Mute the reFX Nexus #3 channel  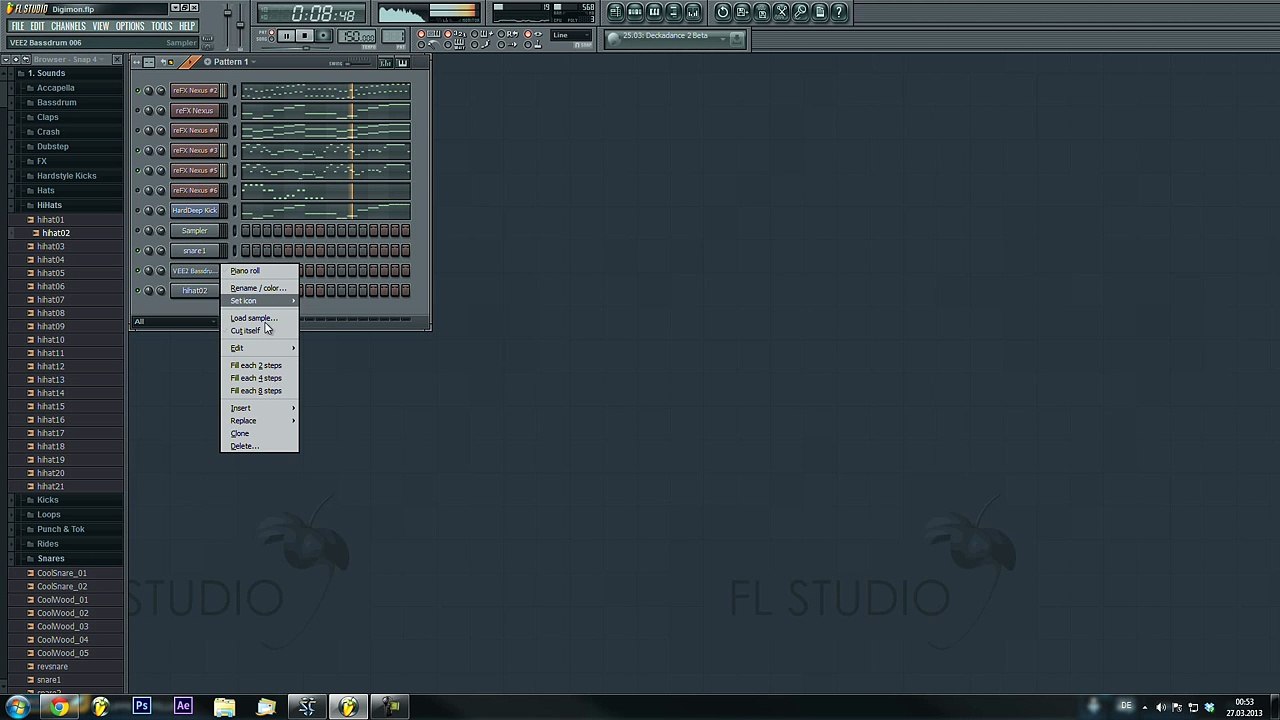tap(138, 151)
